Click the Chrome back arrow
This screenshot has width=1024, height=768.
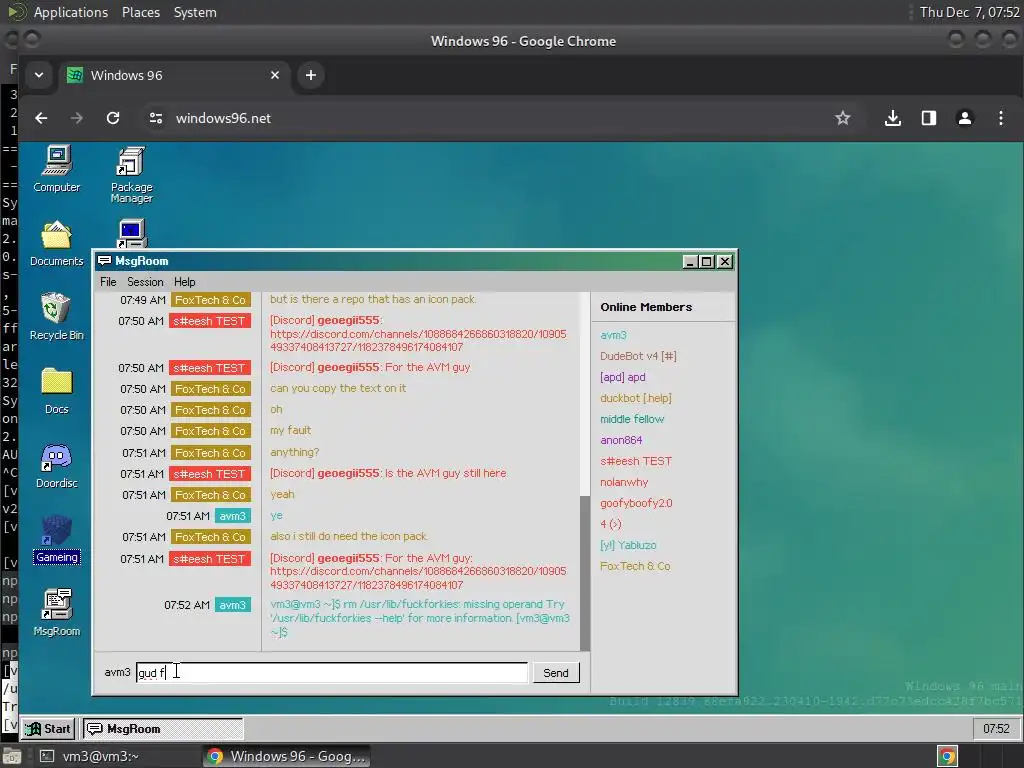41,118
